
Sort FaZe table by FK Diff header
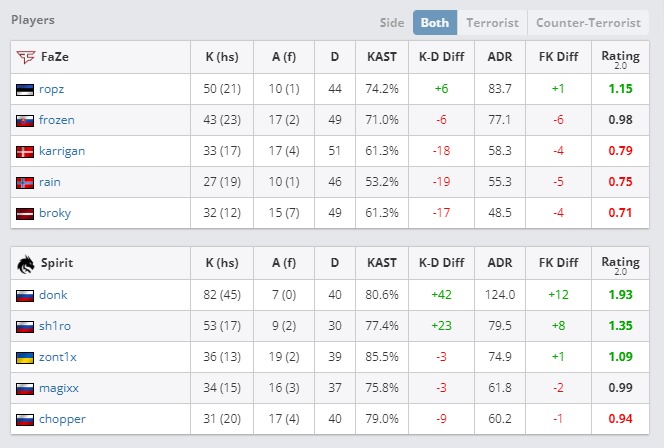coord(560,57)
